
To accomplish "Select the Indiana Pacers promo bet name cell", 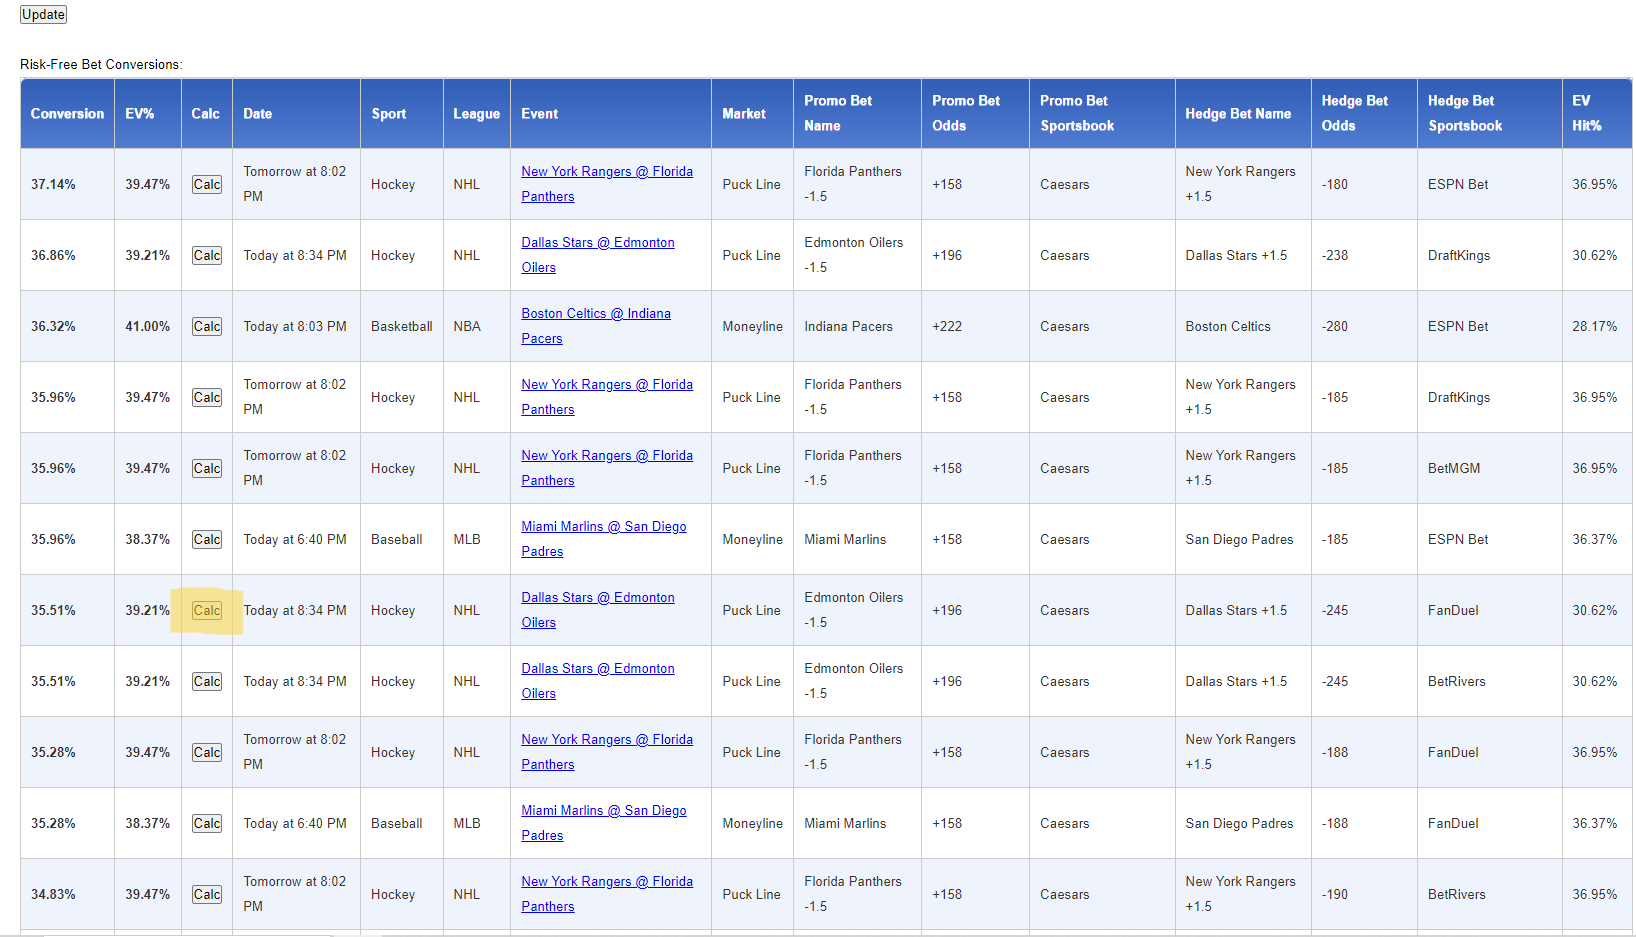I will pos(857,326).
